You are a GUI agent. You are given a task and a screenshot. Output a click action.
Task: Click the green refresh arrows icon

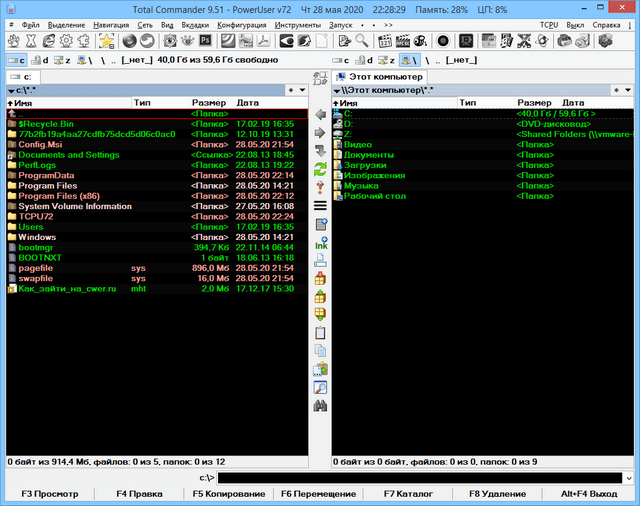pyautogui.click(x=321, y=168)
